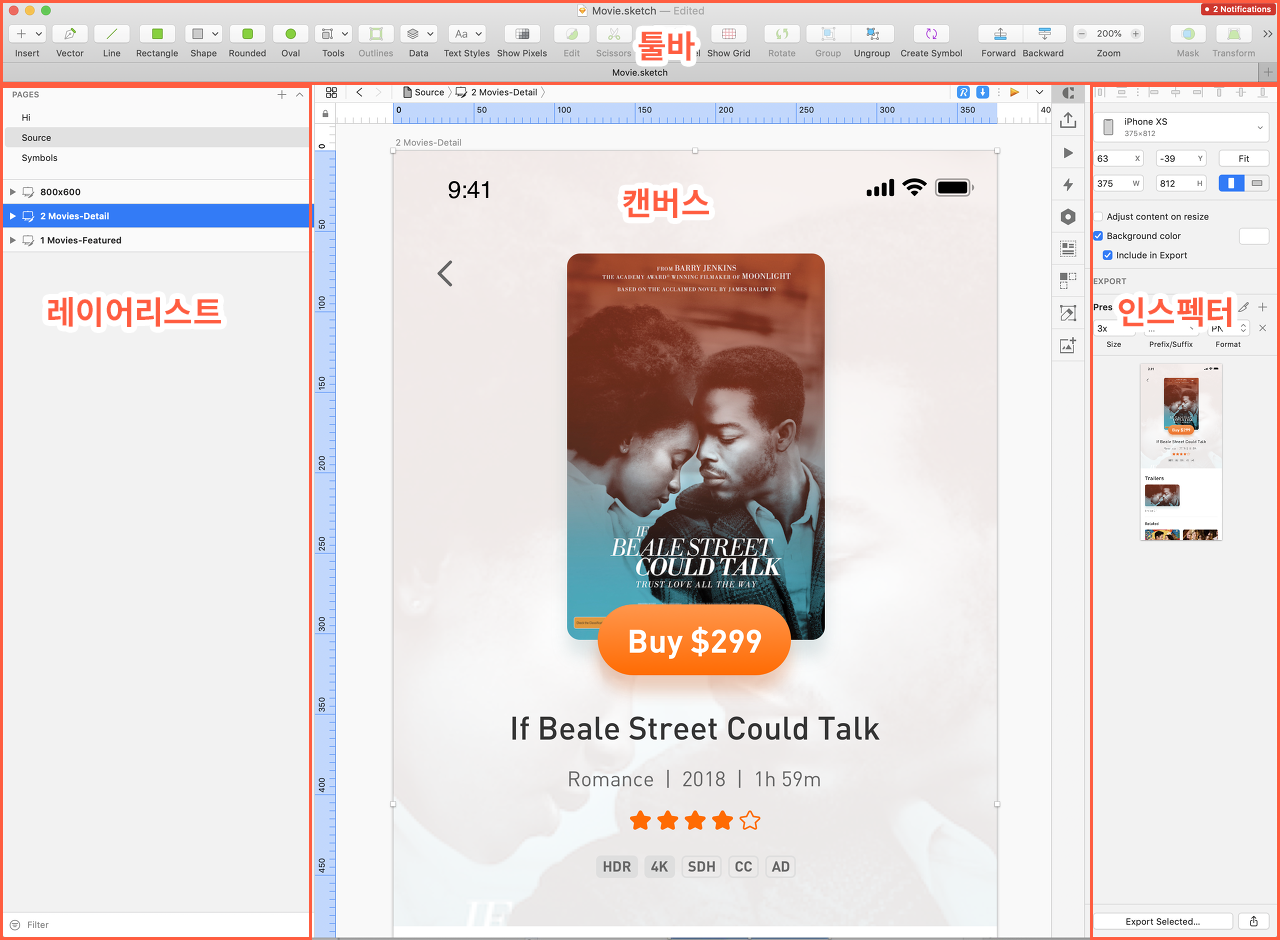Choose the Line tool in toolbar

click(112, 34)
